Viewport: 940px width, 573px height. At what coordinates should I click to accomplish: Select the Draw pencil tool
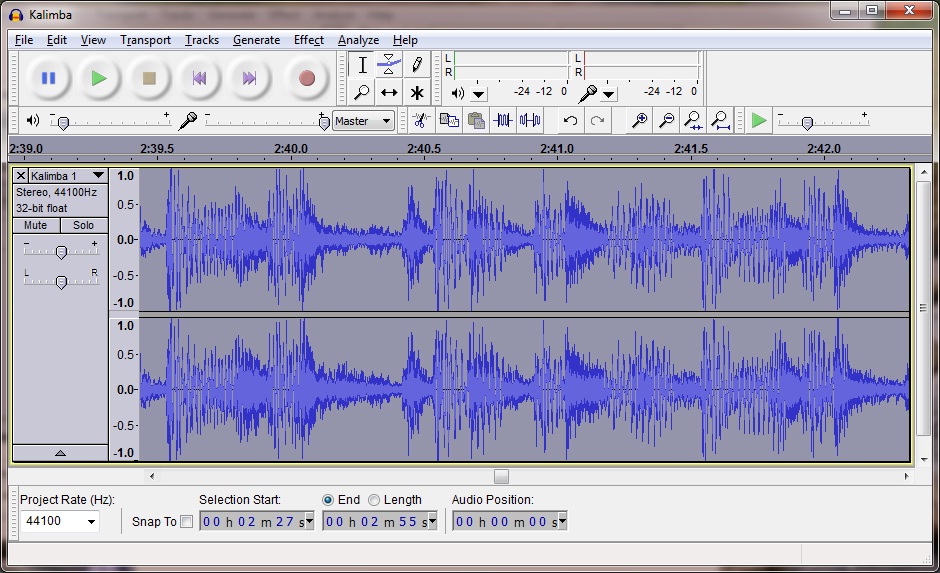[416, 65]
